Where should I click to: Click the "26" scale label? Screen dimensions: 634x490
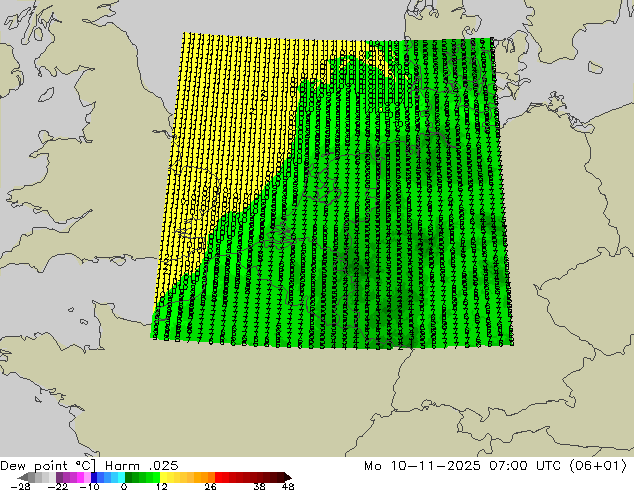[x=210, y=486]
